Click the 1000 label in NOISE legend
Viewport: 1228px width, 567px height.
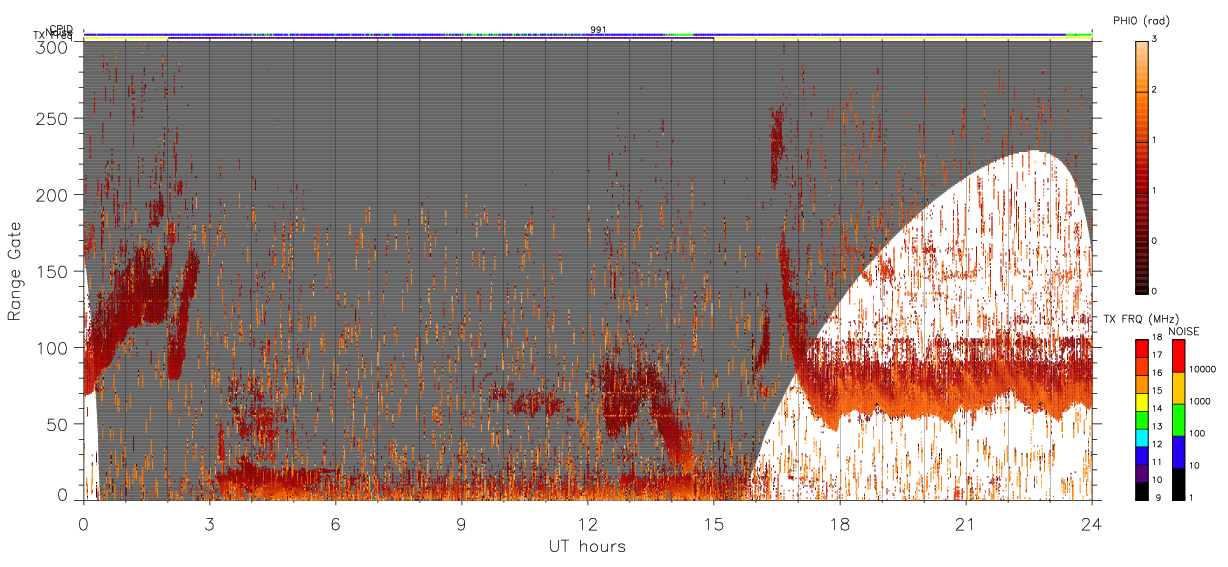pos(1200,401)
